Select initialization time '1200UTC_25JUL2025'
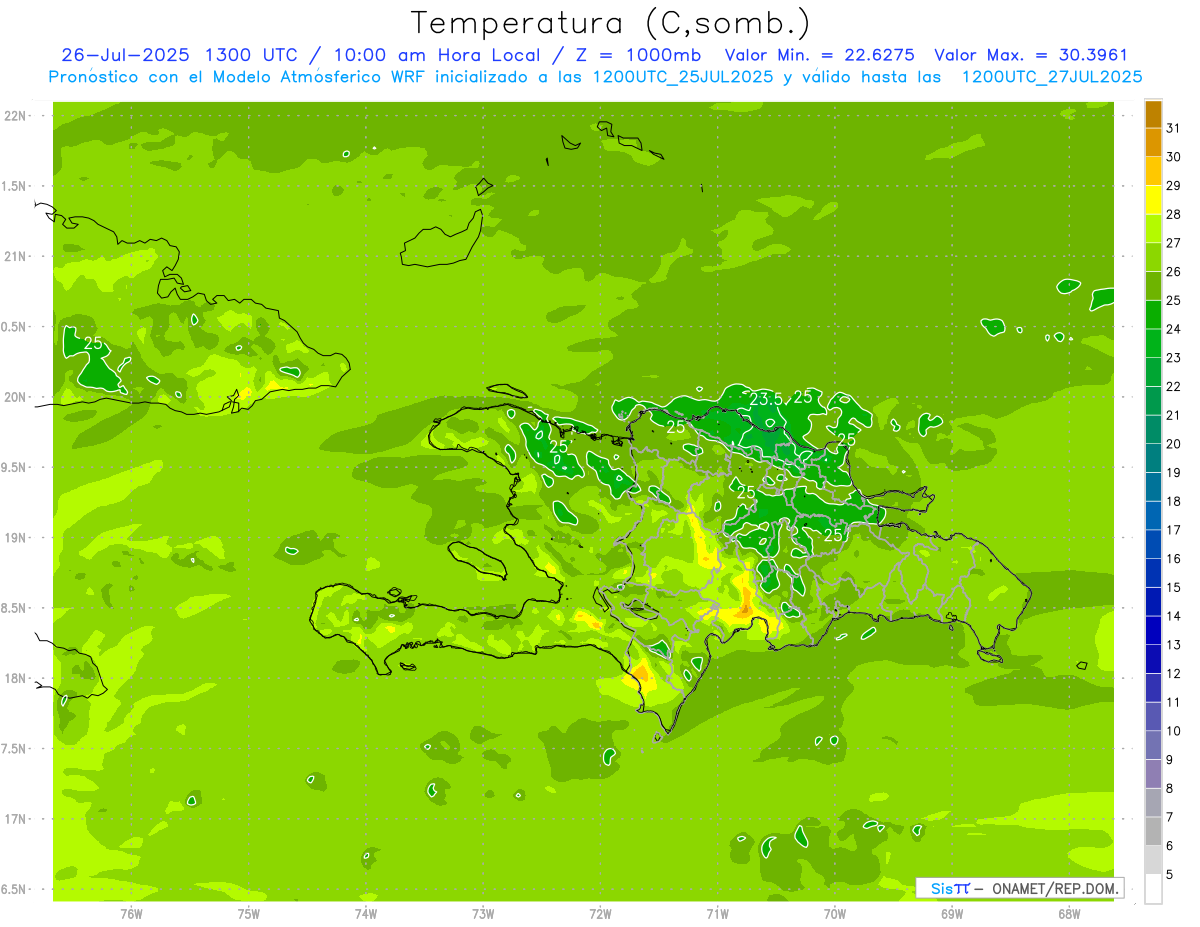Screen dimensions: 1200x927 tap(684, 77)
